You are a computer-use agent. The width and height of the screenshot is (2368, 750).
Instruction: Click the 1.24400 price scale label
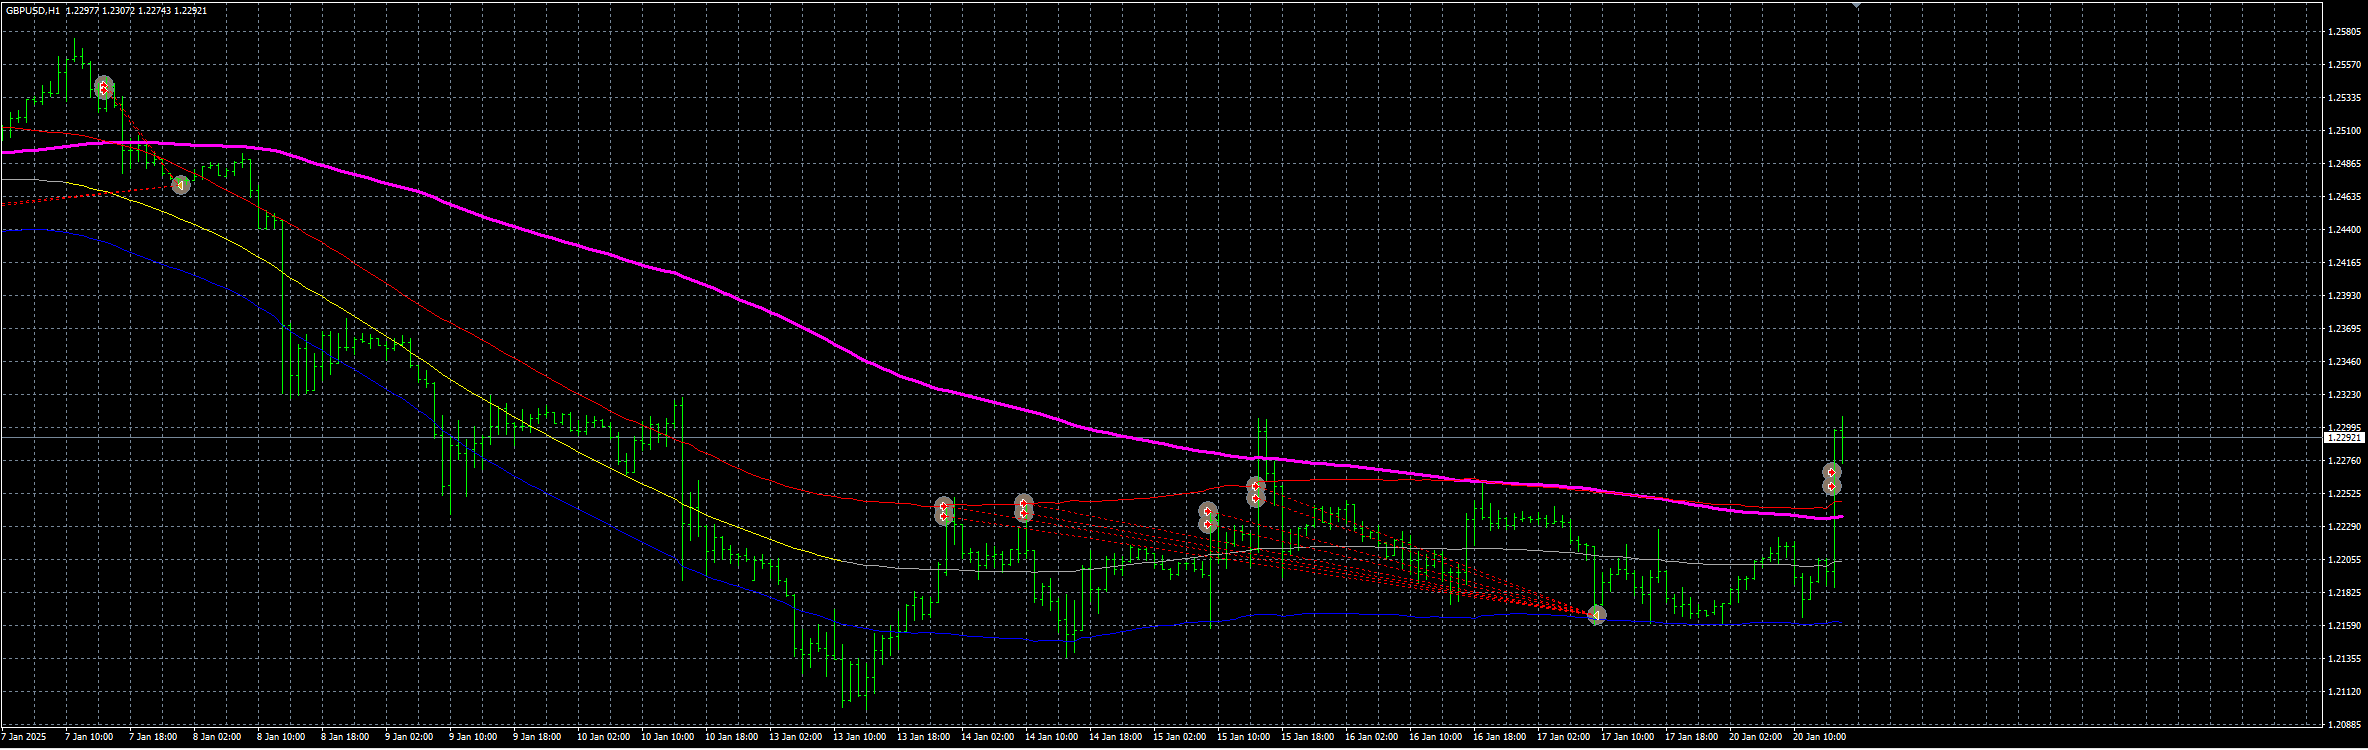pos(2344,230)
